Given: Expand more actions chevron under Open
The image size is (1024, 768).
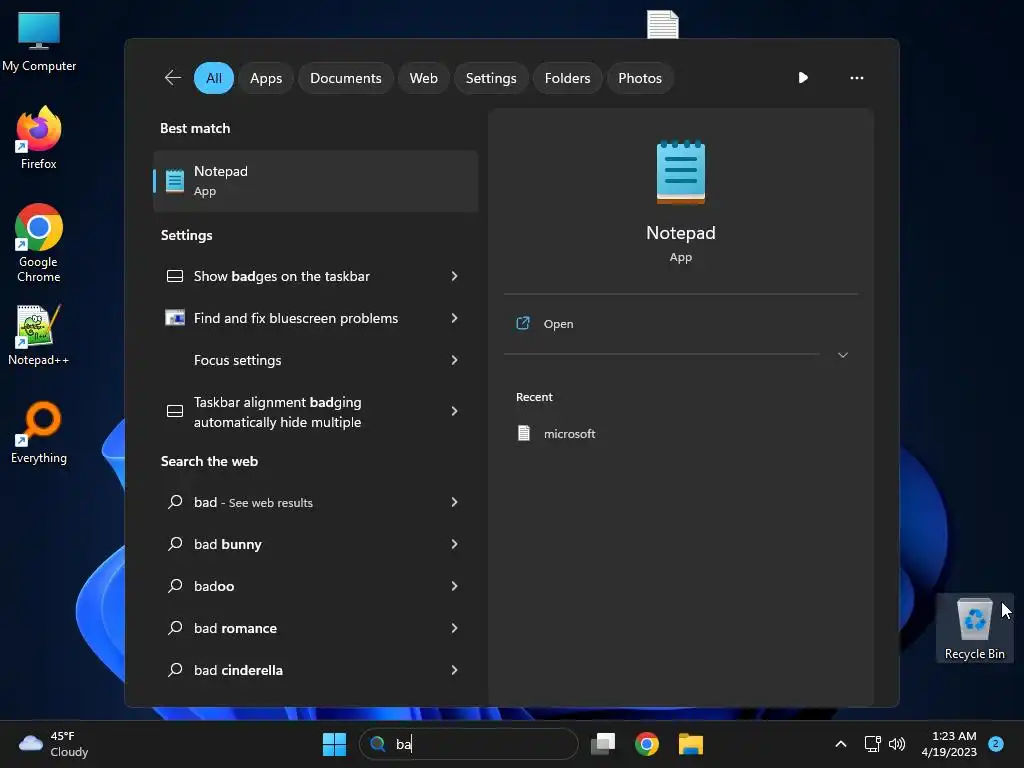Looking at the screenshot, I should 842,355.
